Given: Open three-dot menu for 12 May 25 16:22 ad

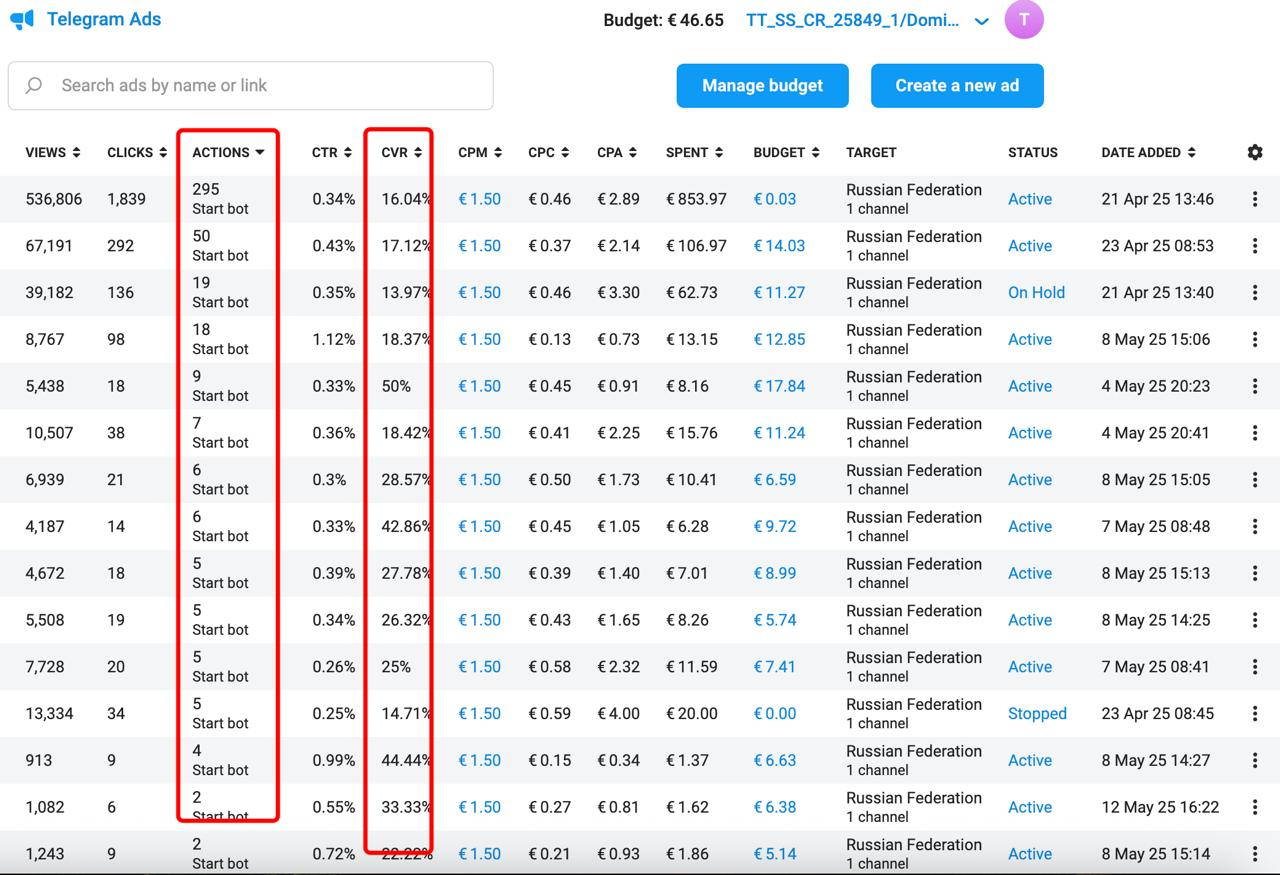Looking at the screenshot, I should [x=1255, y=807].
